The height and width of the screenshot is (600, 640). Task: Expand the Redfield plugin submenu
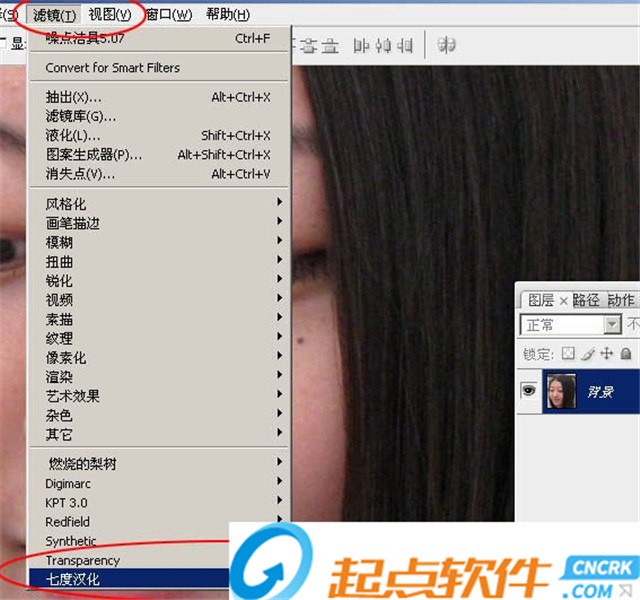point(159,522)
